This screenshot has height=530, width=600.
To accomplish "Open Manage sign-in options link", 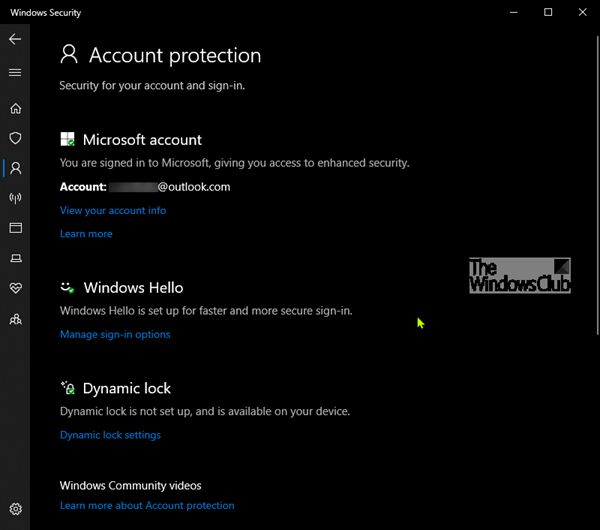I will [x=115, y=334].
